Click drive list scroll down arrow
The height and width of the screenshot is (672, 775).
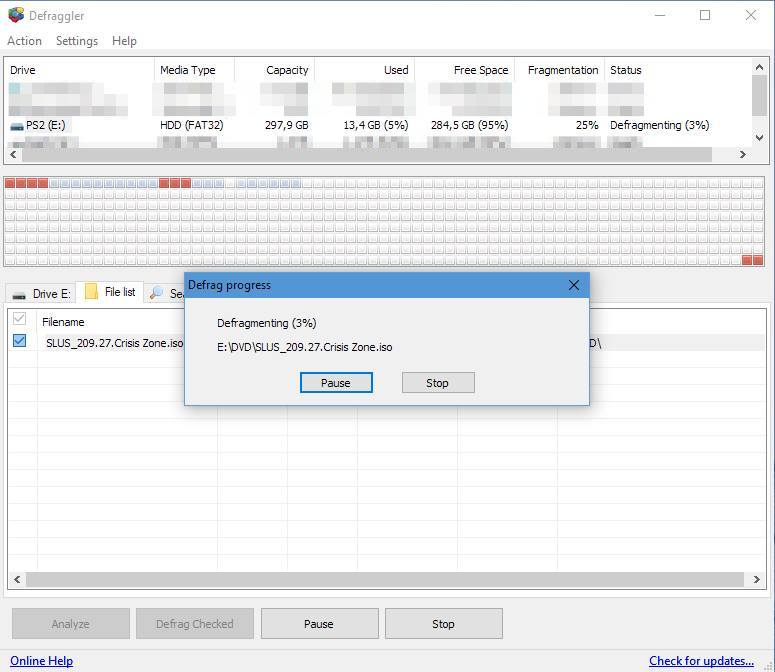759,138
